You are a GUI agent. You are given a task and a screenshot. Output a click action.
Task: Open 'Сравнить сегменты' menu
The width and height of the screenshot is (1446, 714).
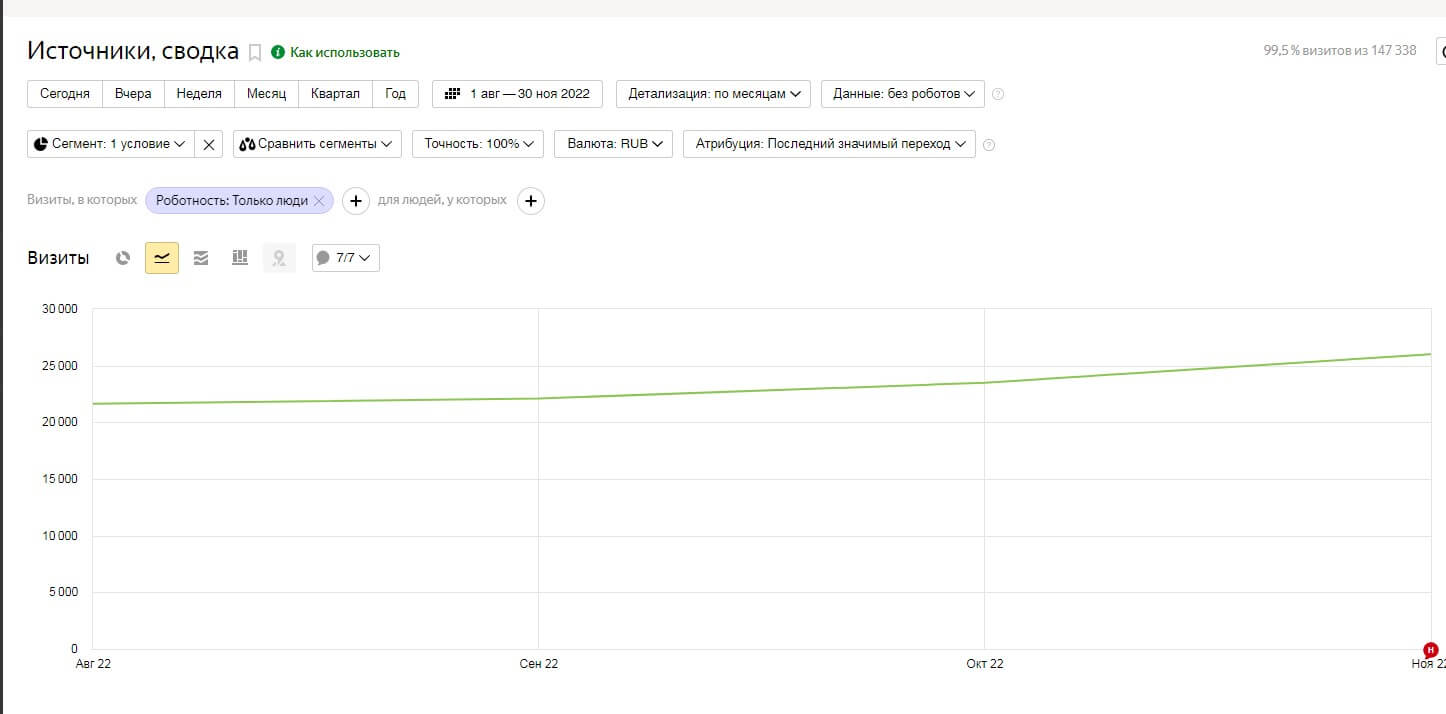317,144
